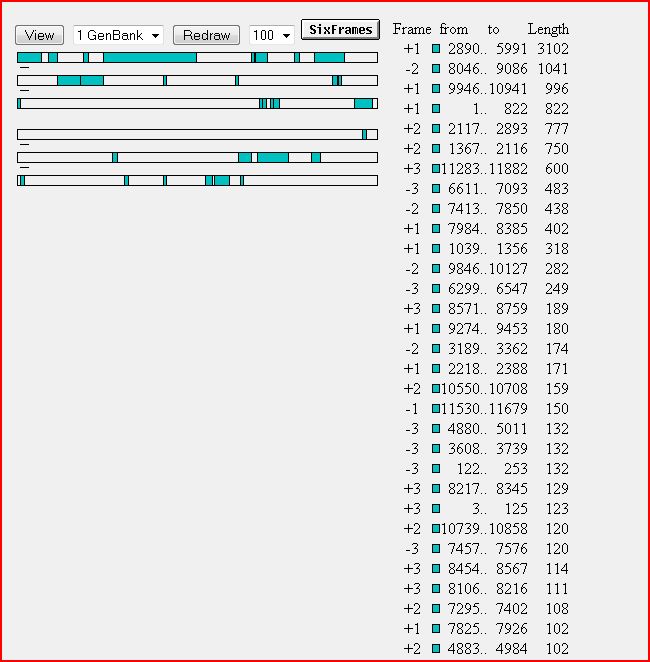Image resolution: width=650 pixels, height=662 pixels.
Task: Open the "1 GenBank" format dropdown
Action: [x=119, y=35]
